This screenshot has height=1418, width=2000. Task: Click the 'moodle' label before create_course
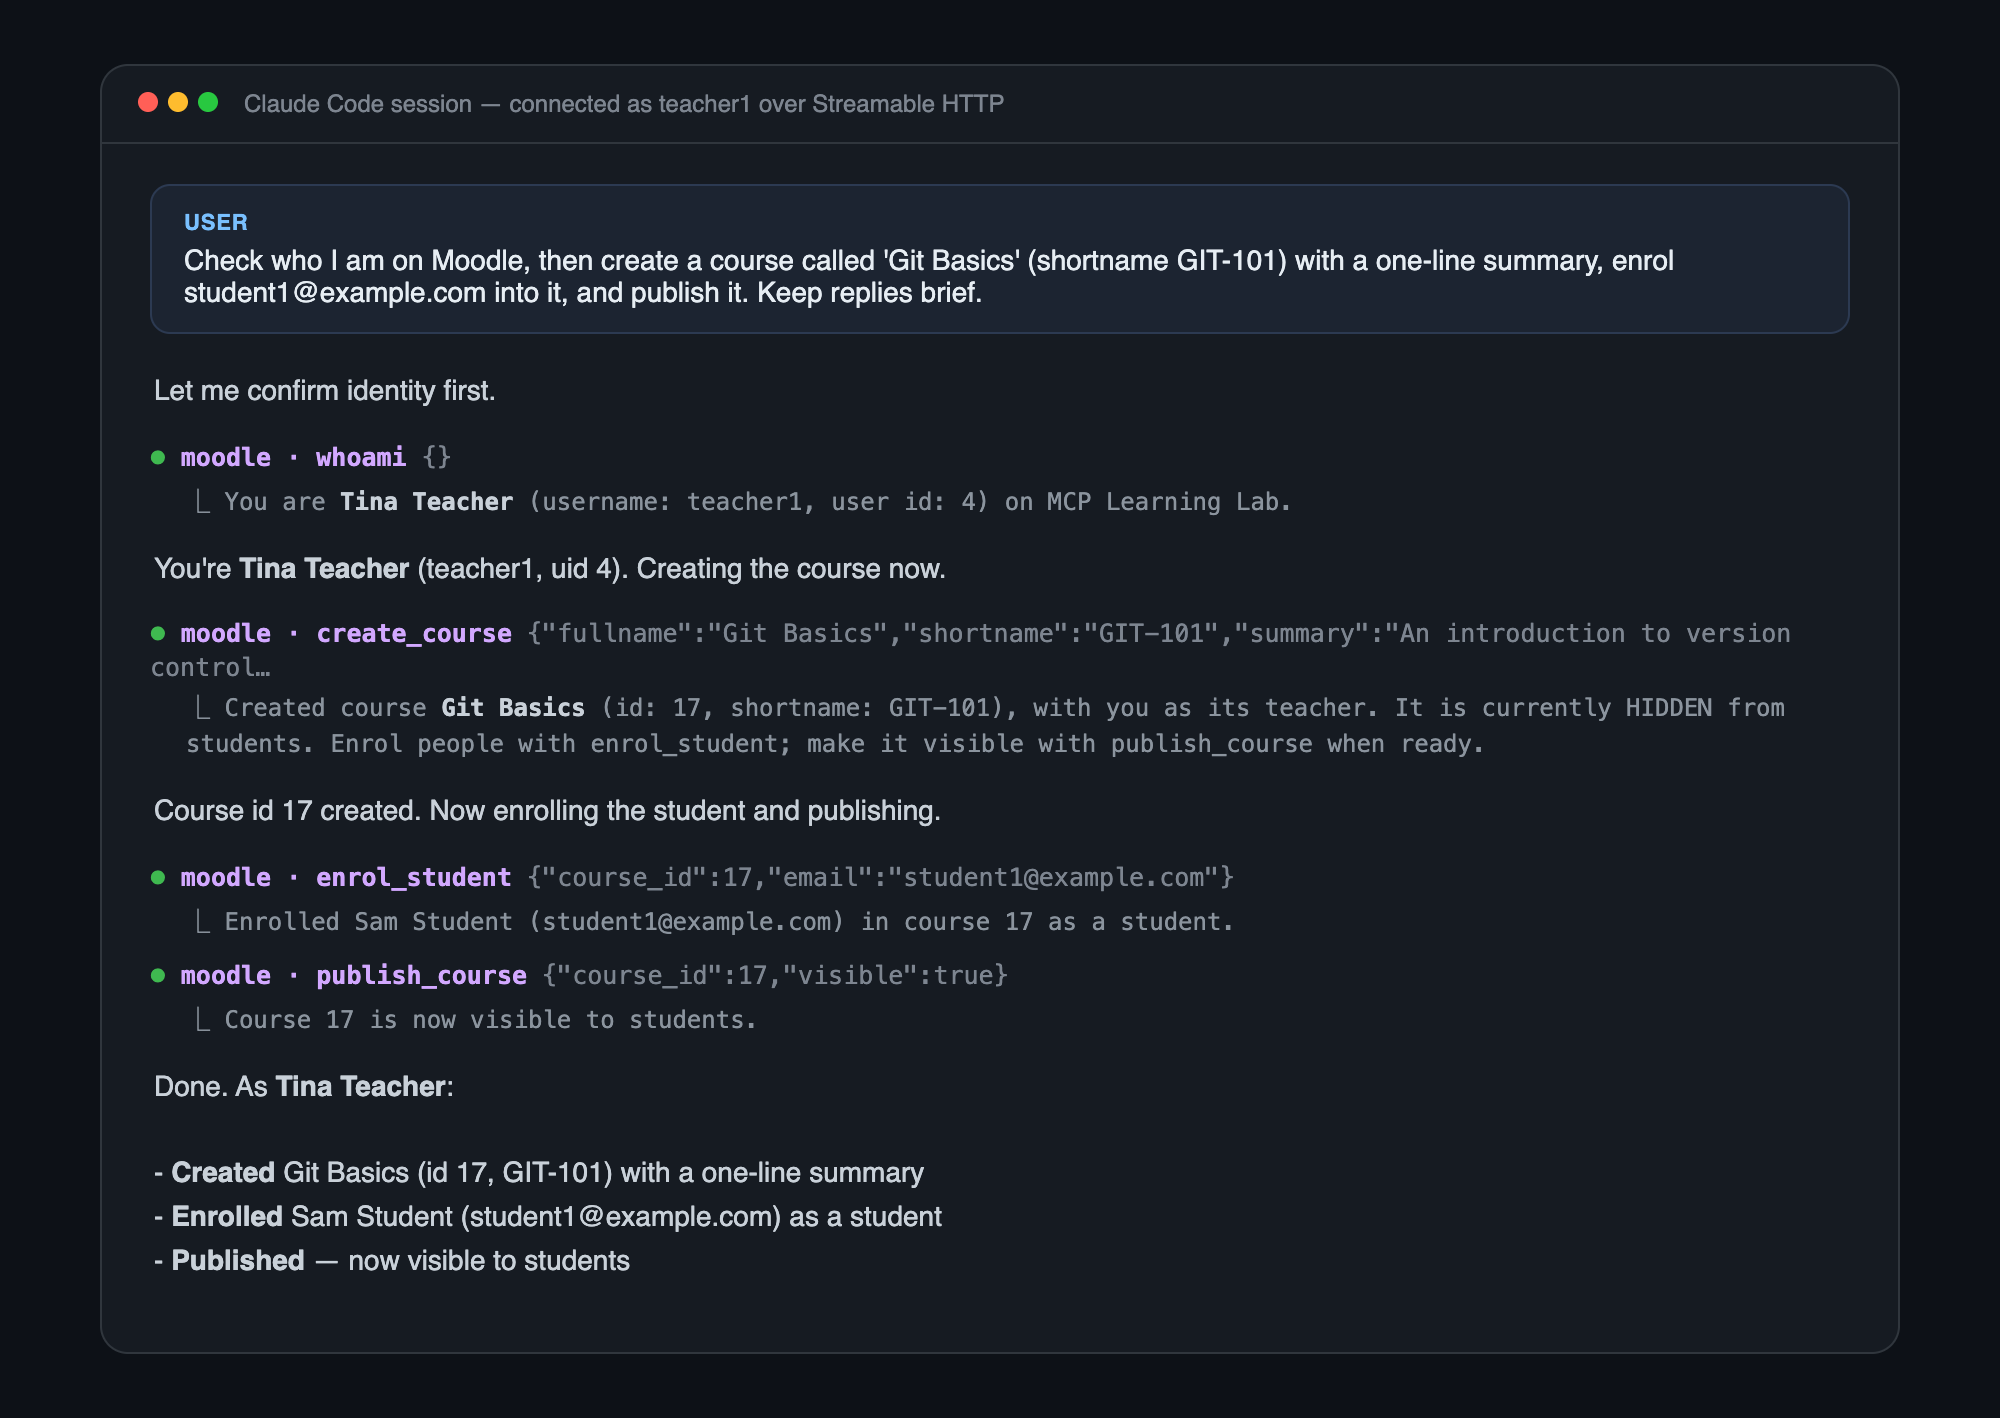[x=226, y=634]
